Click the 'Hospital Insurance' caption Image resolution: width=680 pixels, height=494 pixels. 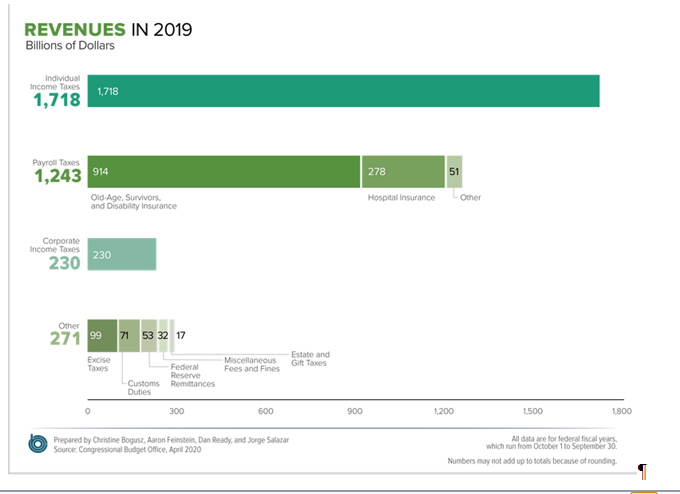coord(401,197)
